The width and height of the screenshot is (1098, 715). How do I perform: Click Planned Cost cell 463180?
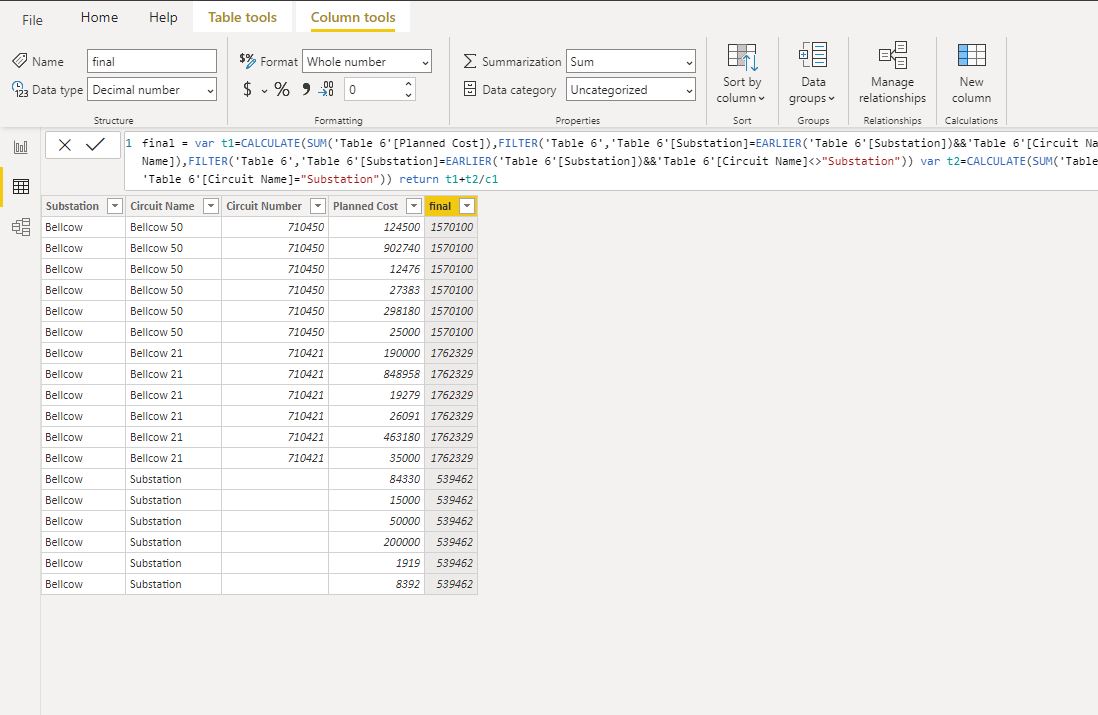[377, 437]
